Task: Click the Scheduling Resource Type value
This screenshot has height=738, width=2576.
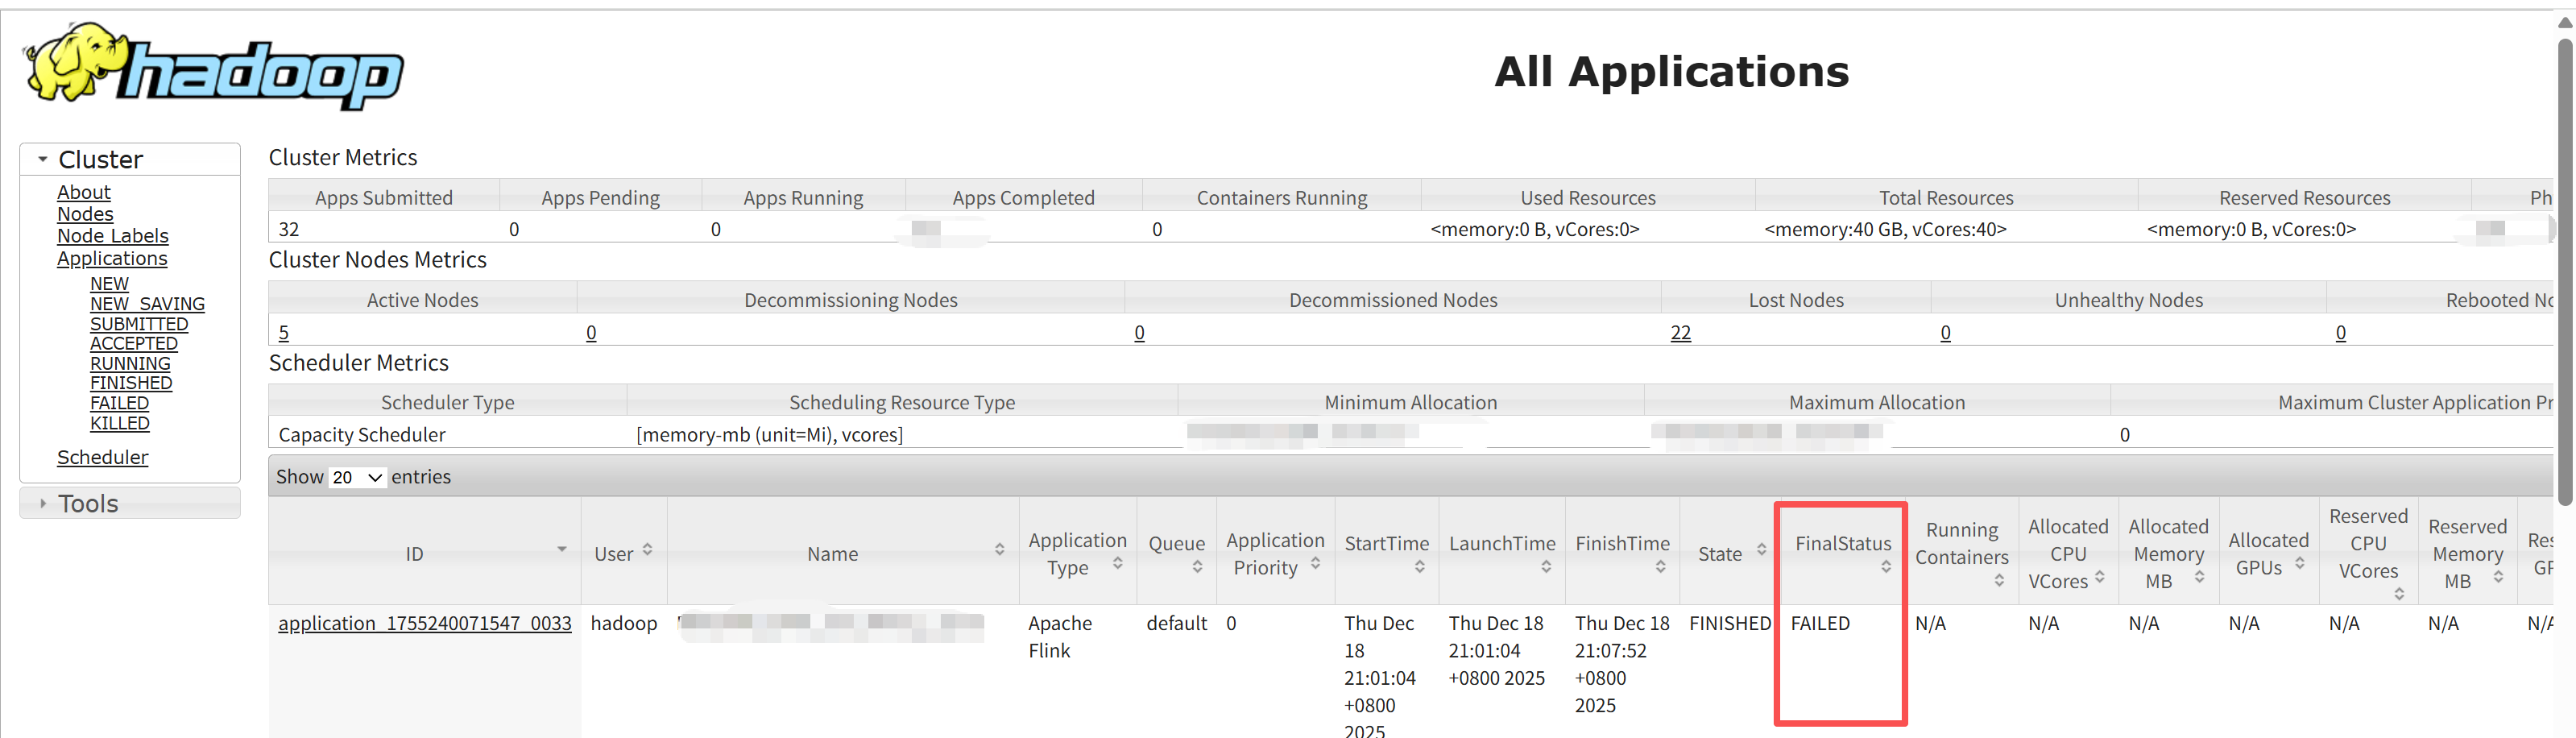Action: 770,435
